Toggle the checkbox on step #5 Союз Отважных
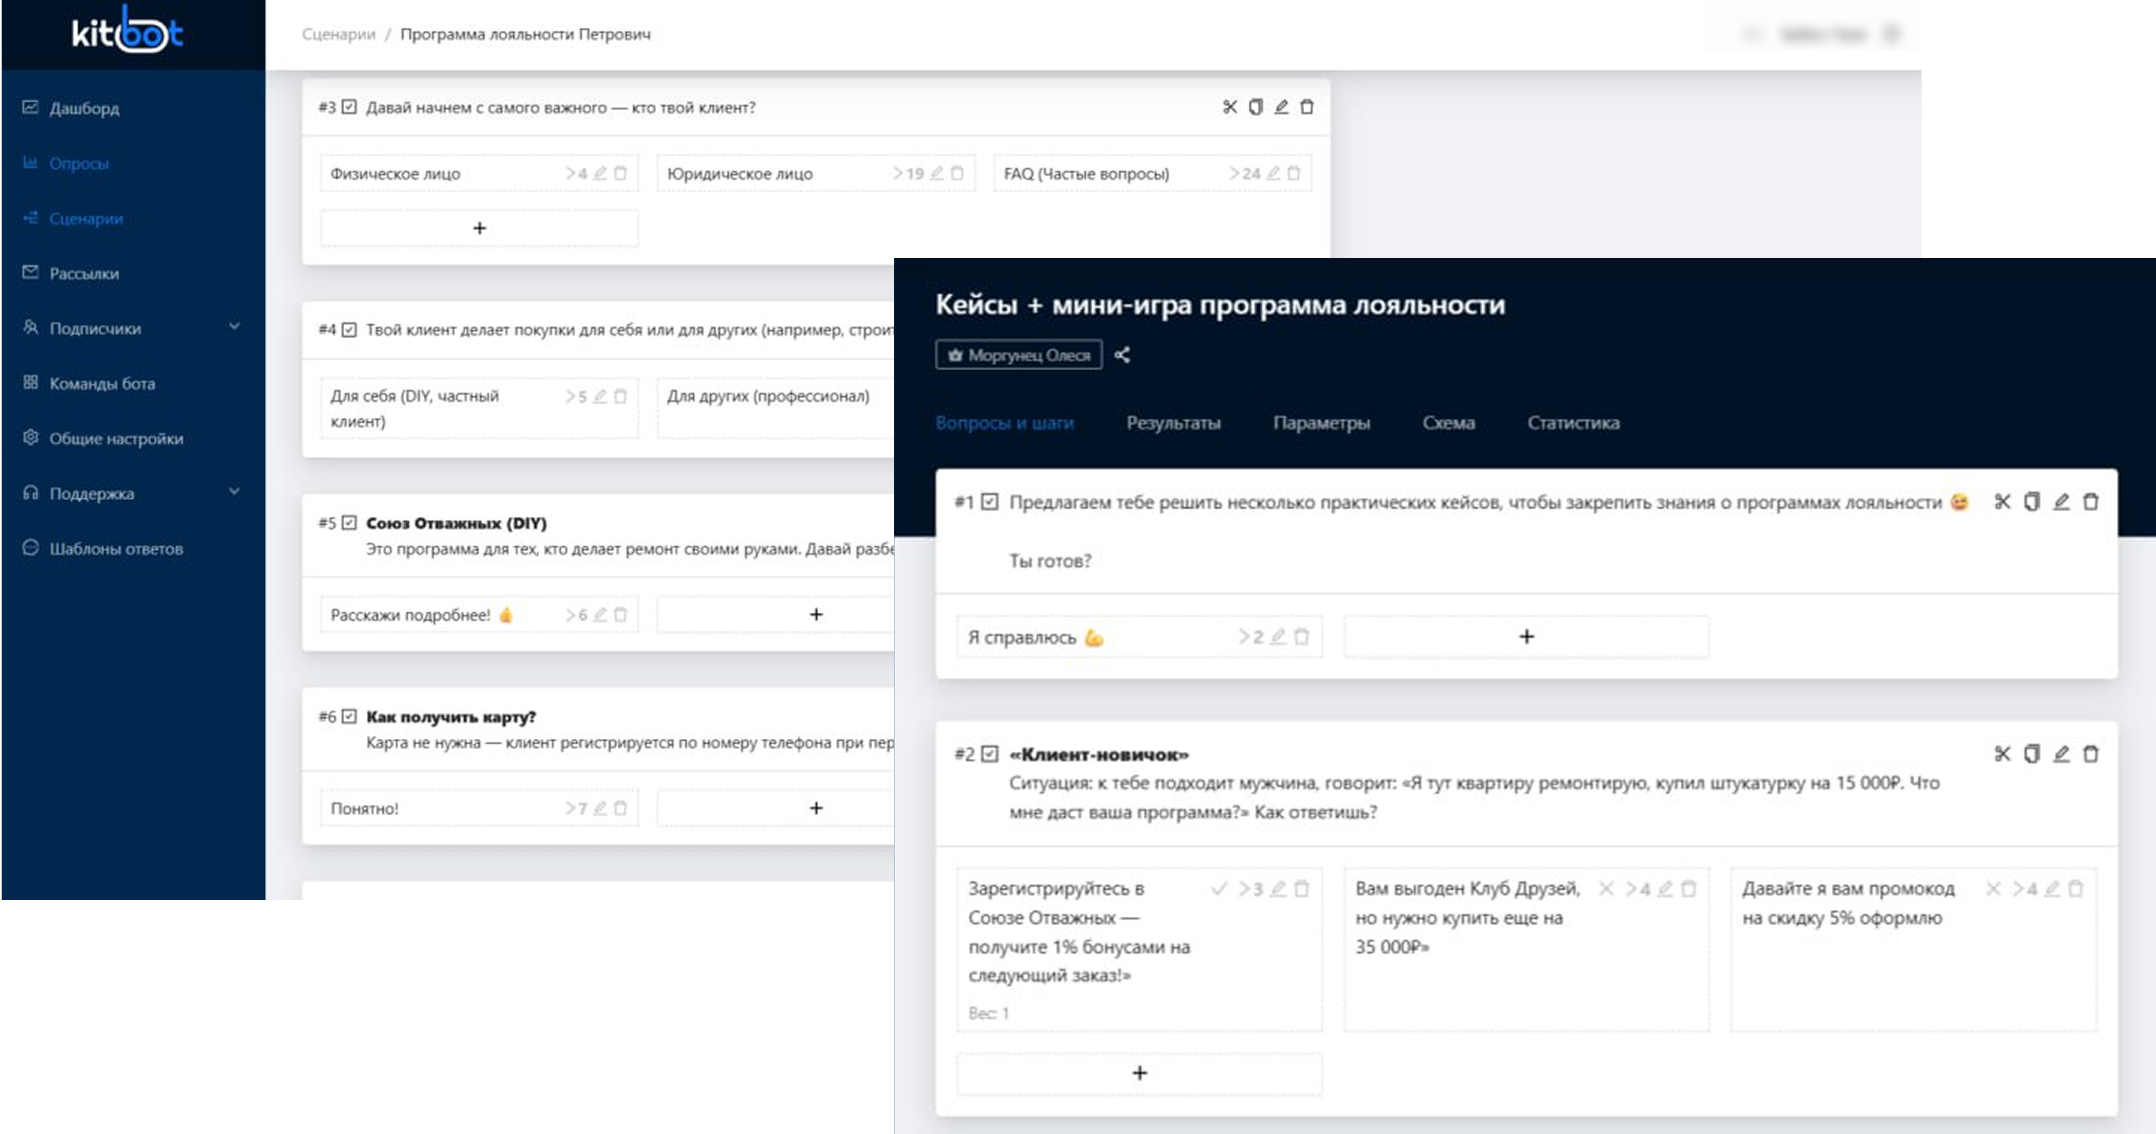Image resolution: width=2156 pixels, height=1134 pixels. (x=349, y=522)
